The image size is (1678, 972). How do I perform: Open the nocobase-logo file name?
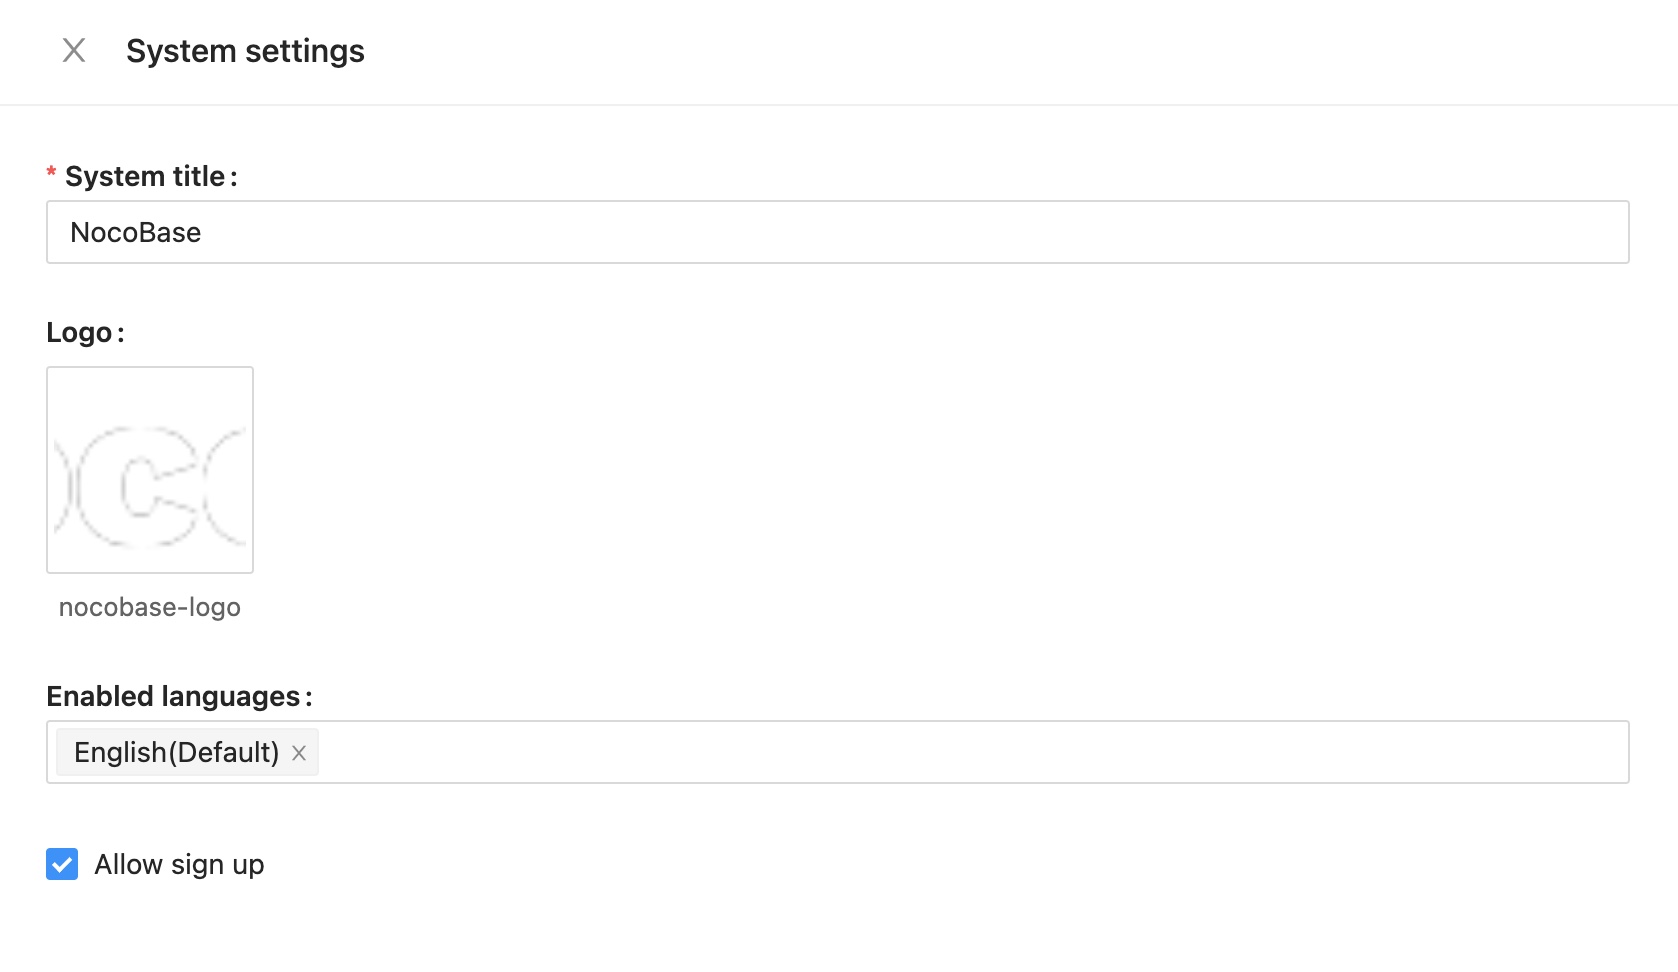pos(150,607)
